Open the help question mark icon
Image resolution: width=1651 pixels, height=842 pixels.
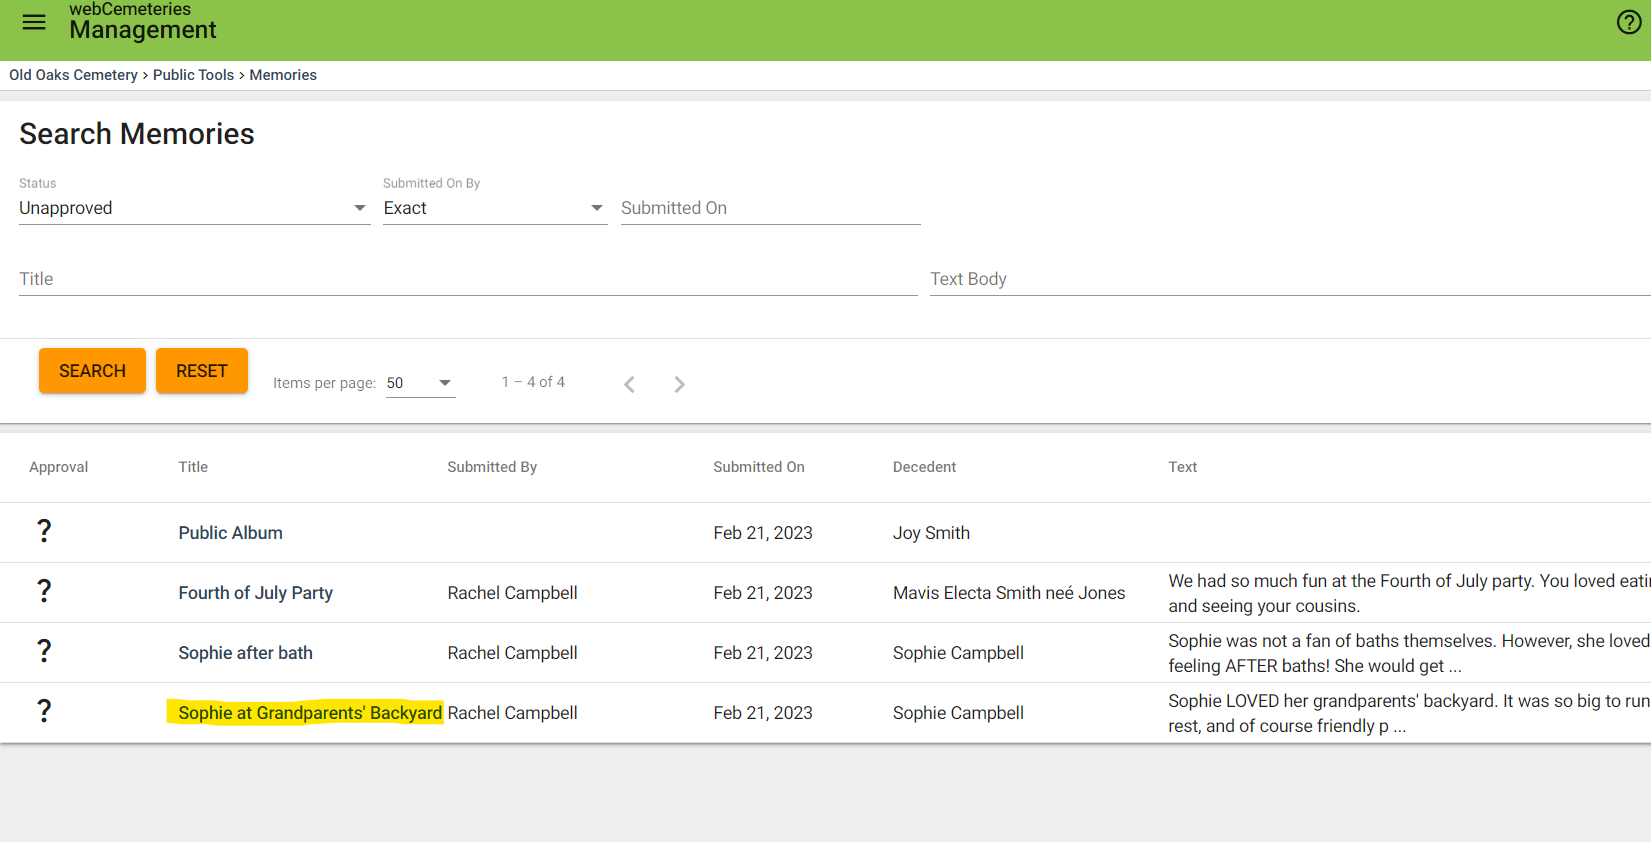pyautogui.click(x=1629, y=22)
